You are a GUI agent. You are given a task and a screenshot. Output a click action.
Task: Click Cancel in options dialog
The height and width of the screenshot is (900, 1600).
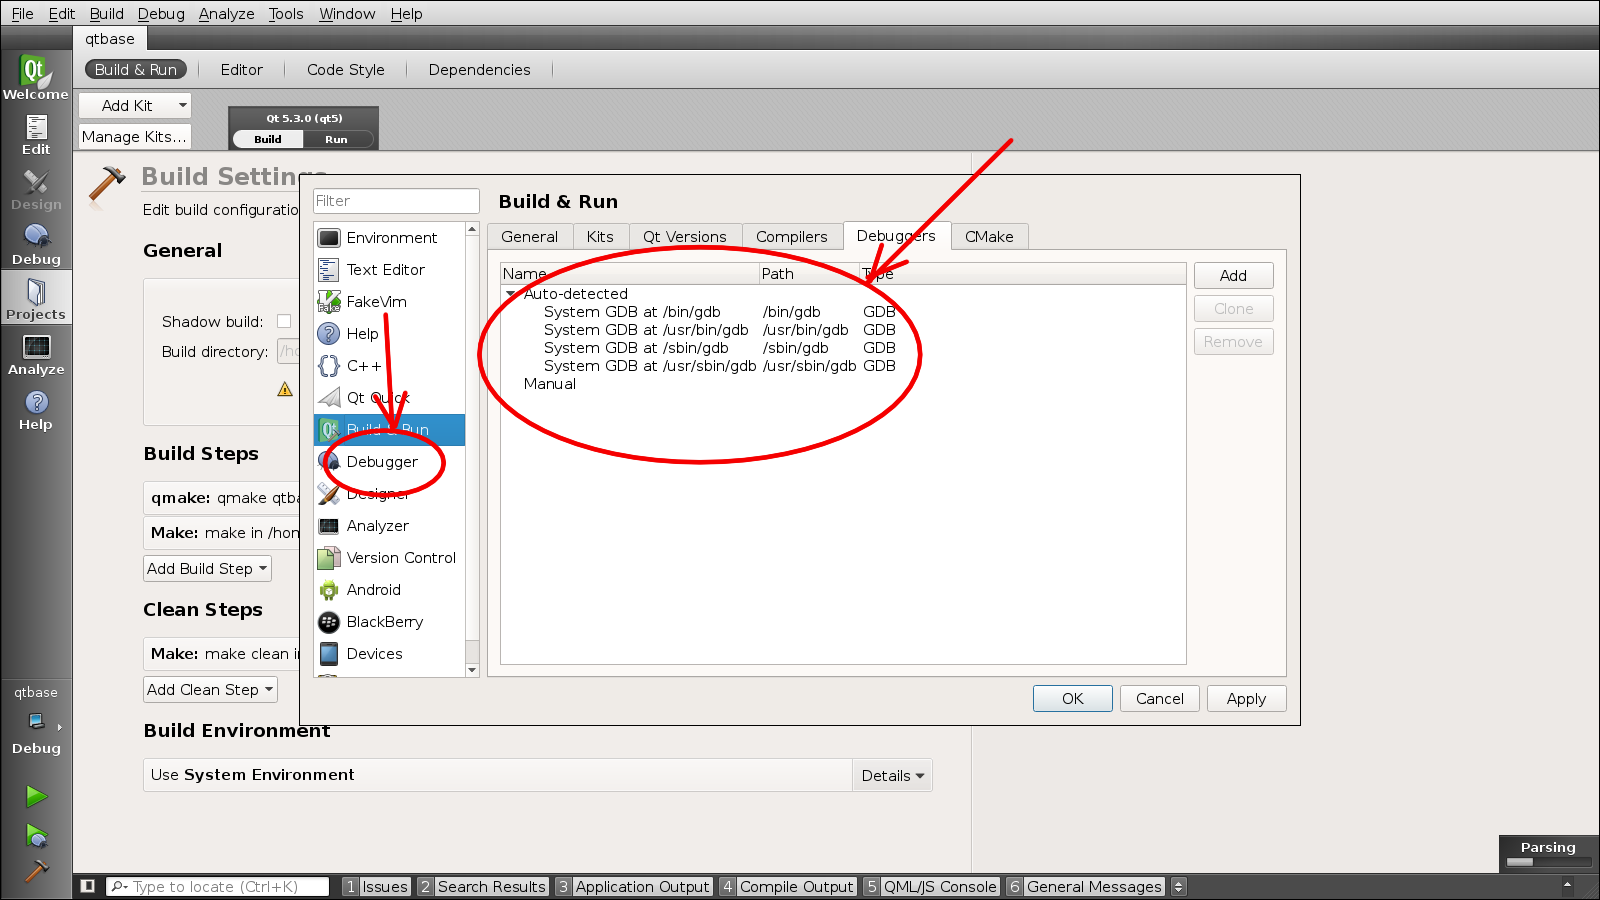pos(1160,699)
